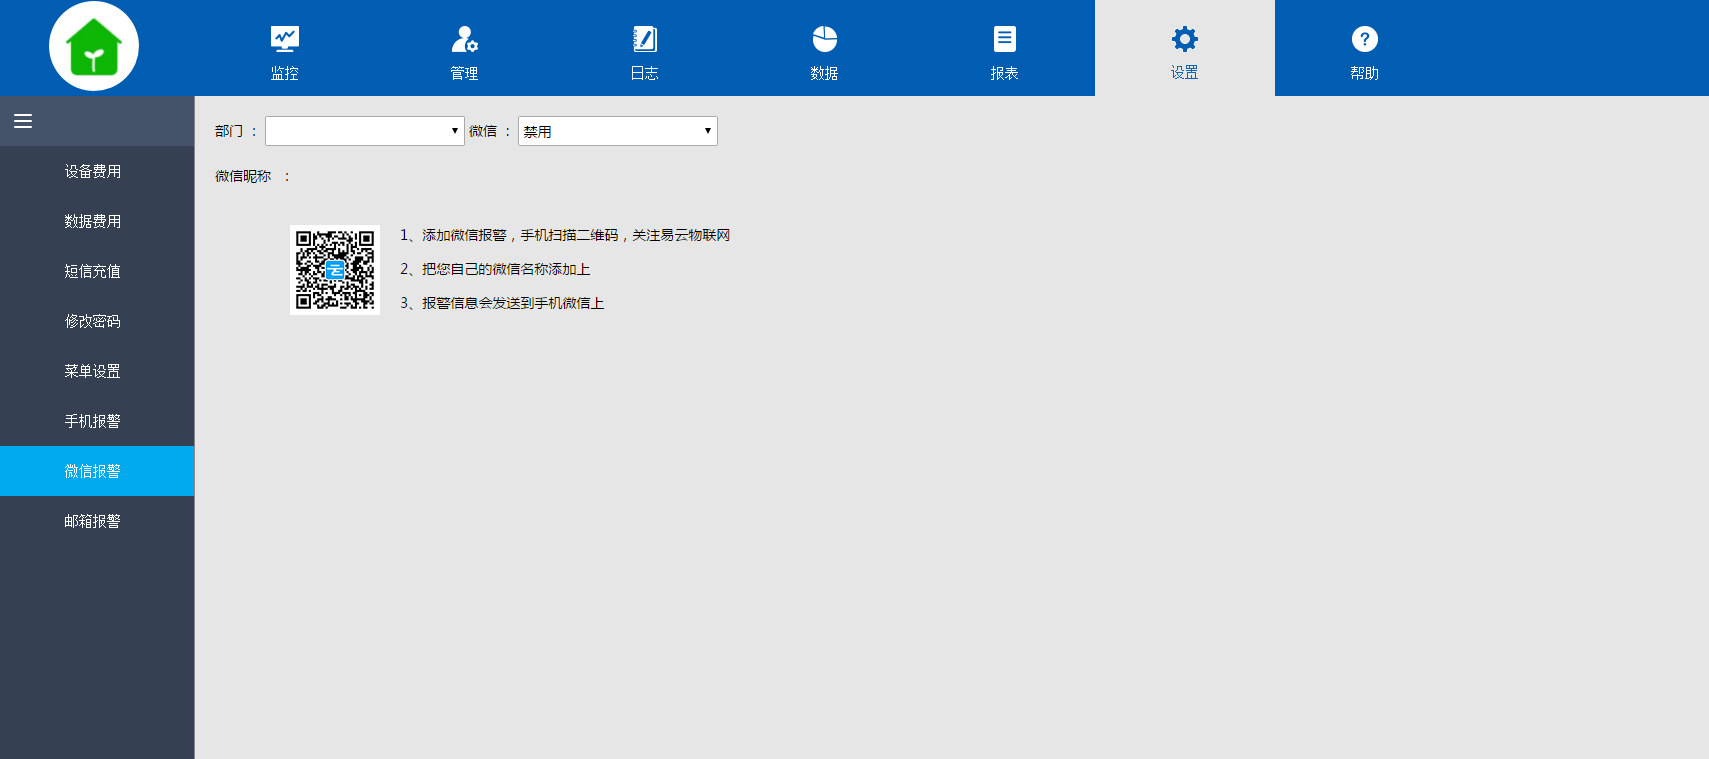Click the green house logo
Viewport: 1709px width, 759px height.
click(94, 46)
